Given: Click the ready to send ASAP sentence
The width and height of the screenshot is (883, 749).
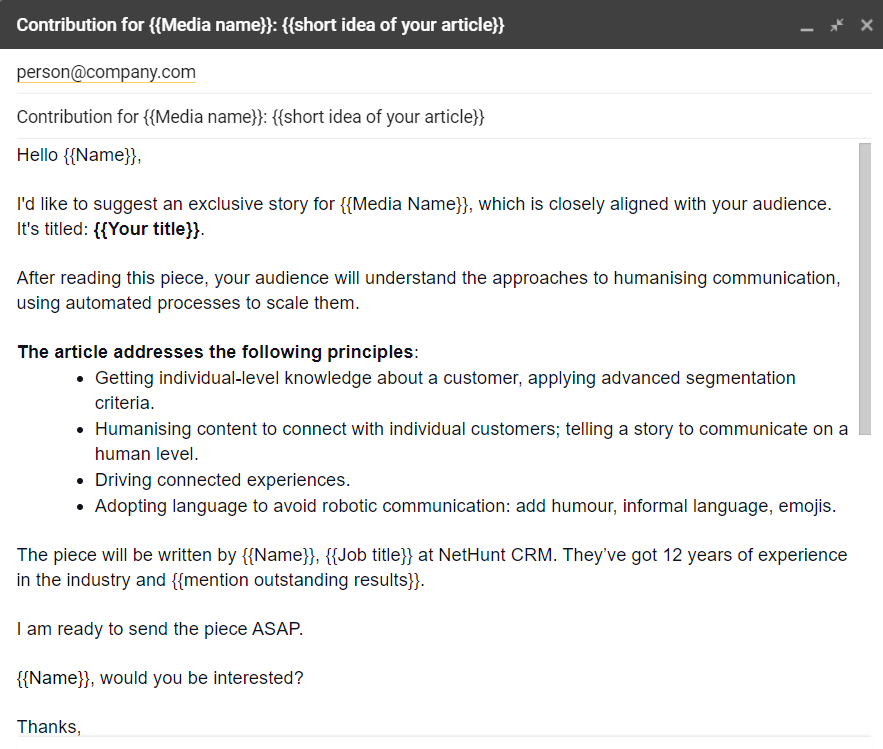Looking at the screenshot, I should pos(159,629).
